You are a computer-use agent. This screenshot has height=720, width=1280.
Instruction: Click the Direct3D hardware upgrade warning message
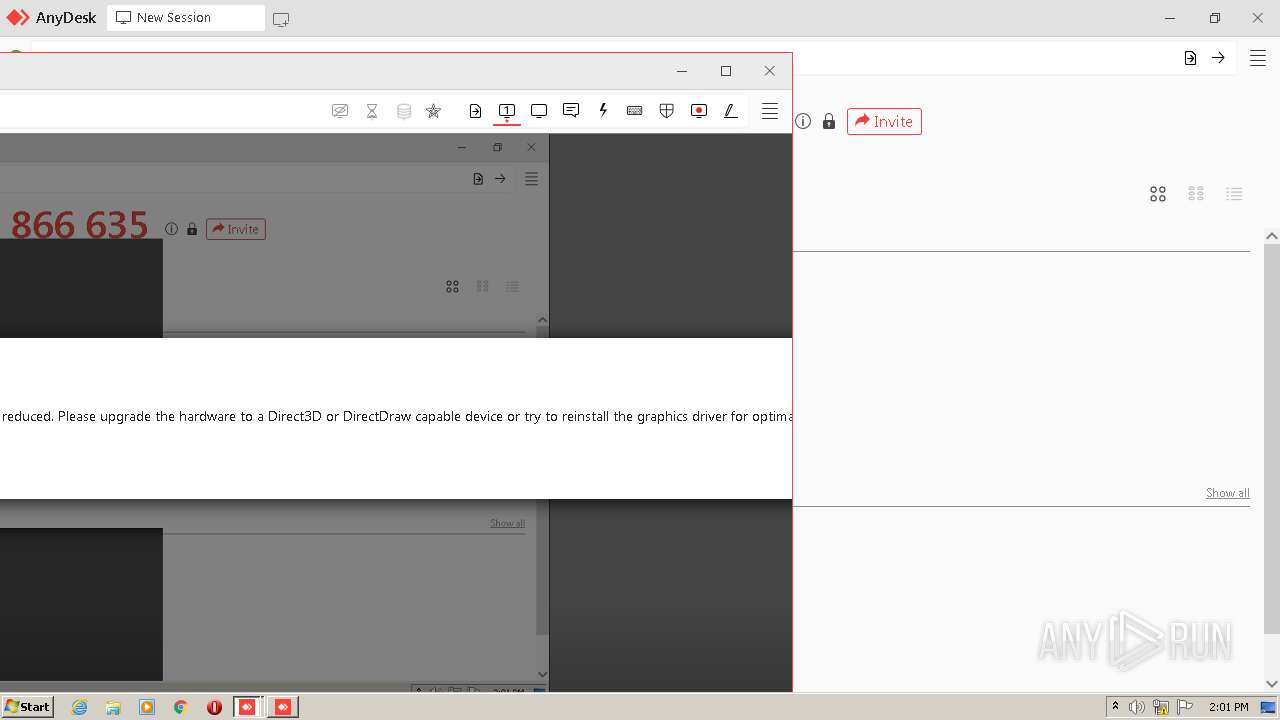[x=396, y=416]
